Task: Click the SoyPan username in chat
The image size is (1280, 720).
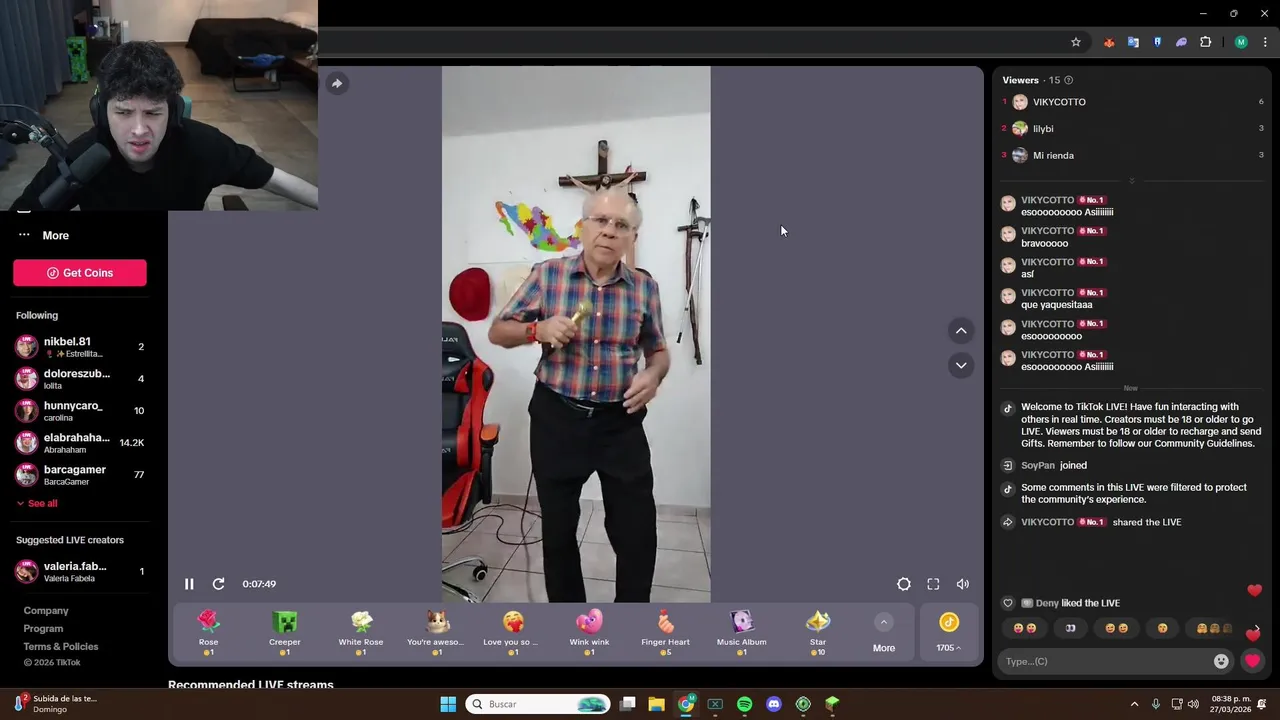Action: pyautogui.click(x=1038, y=466)
